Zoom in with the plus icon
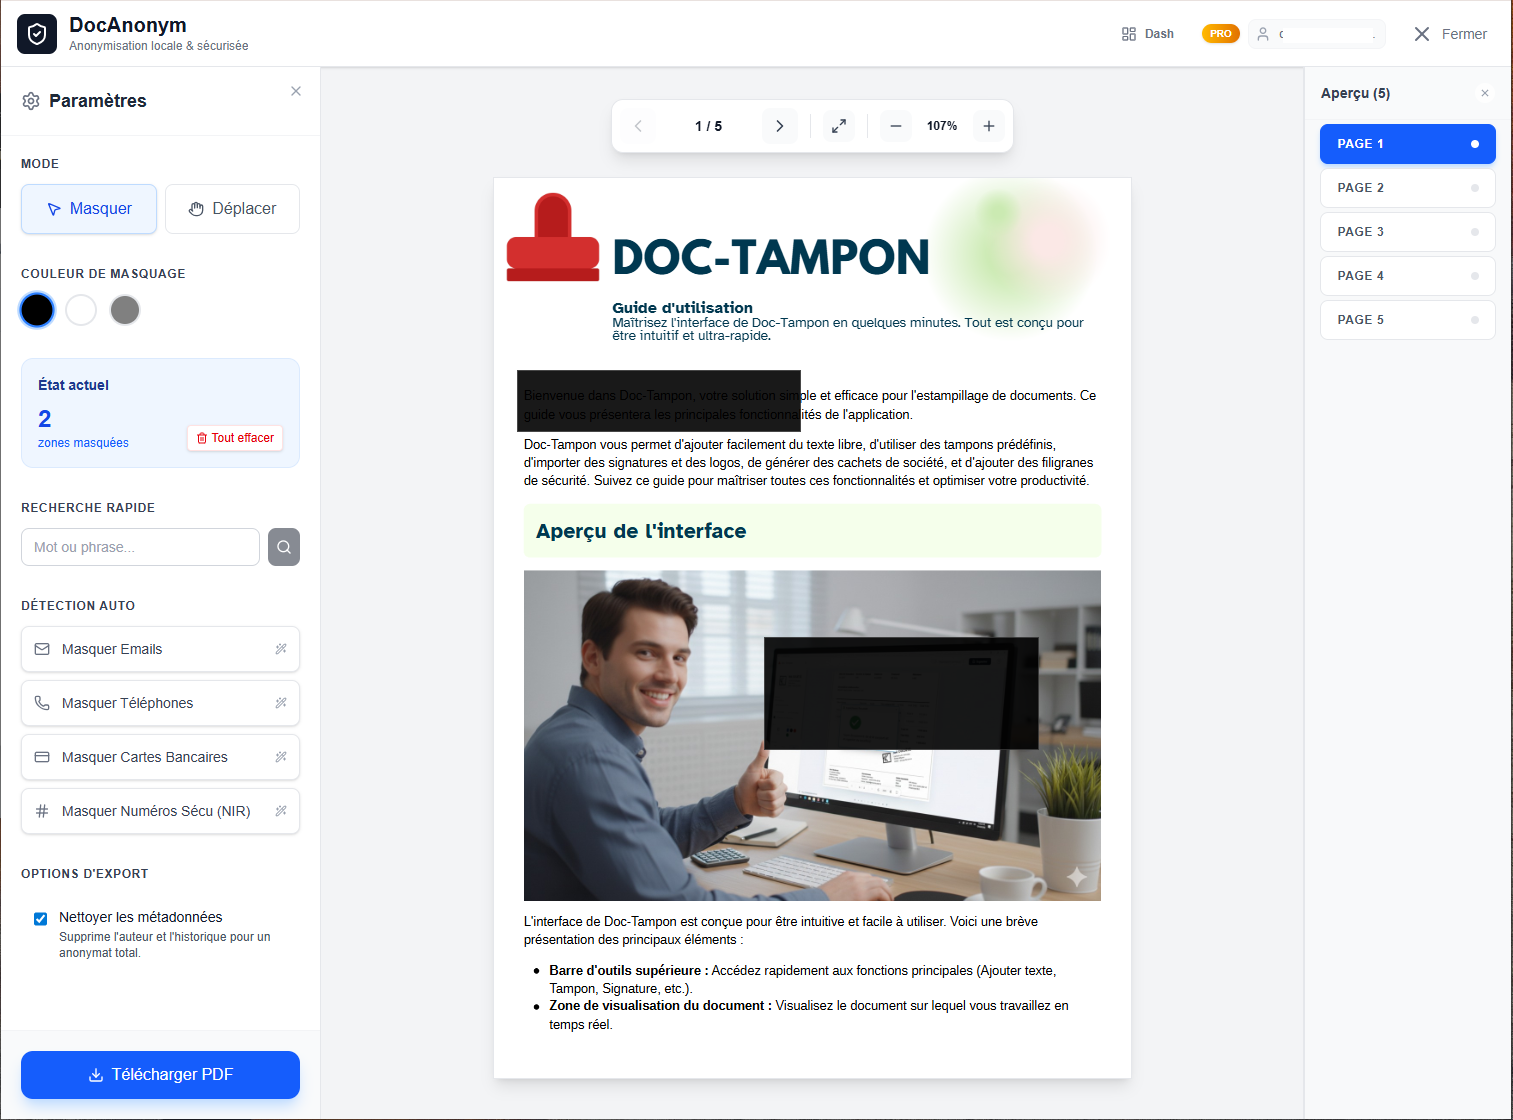The width and height of the screenshot is (1513, 1120). tap(988, 126)
